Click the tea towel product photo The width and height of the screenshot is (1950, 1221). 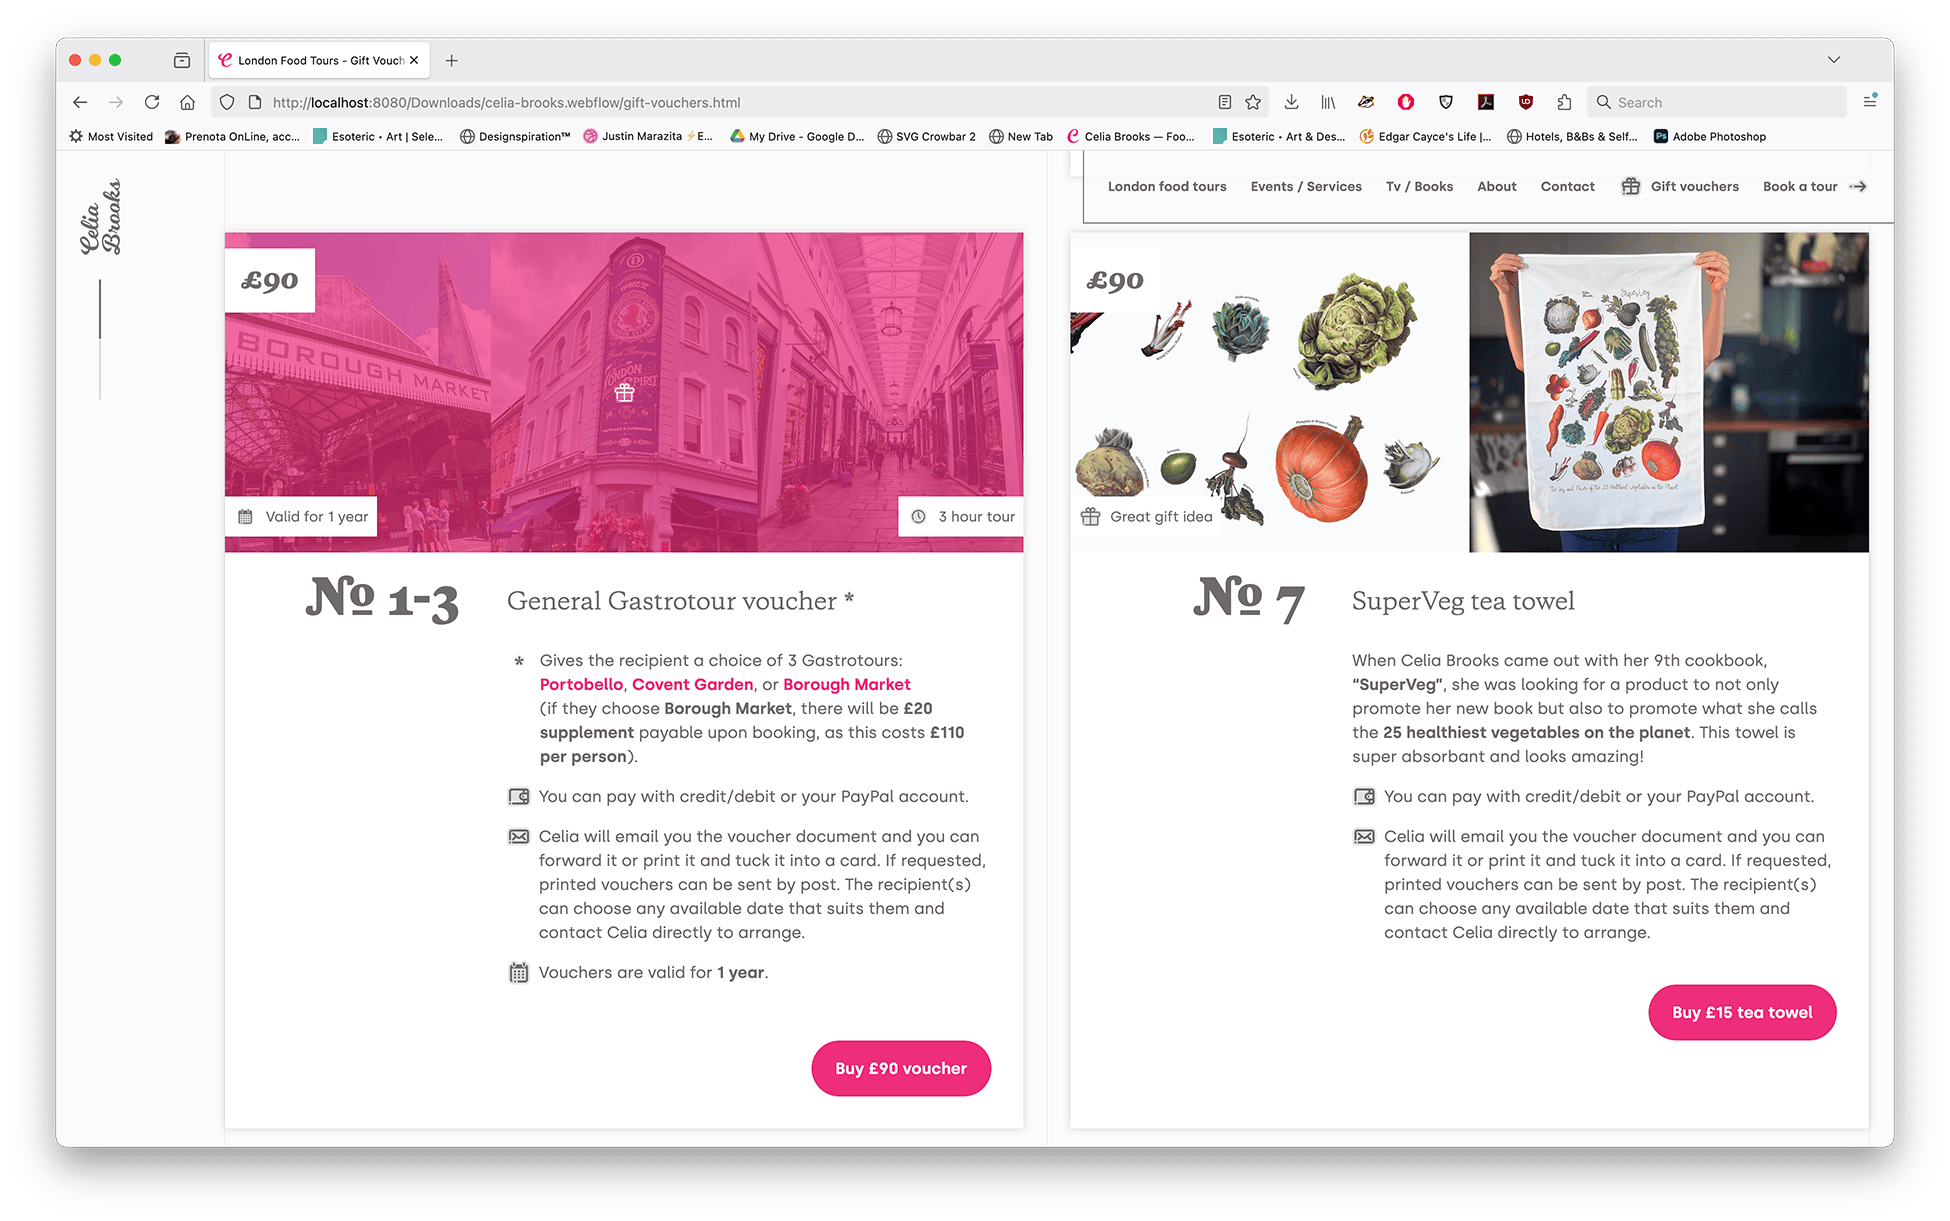(x=1667, y=392)
